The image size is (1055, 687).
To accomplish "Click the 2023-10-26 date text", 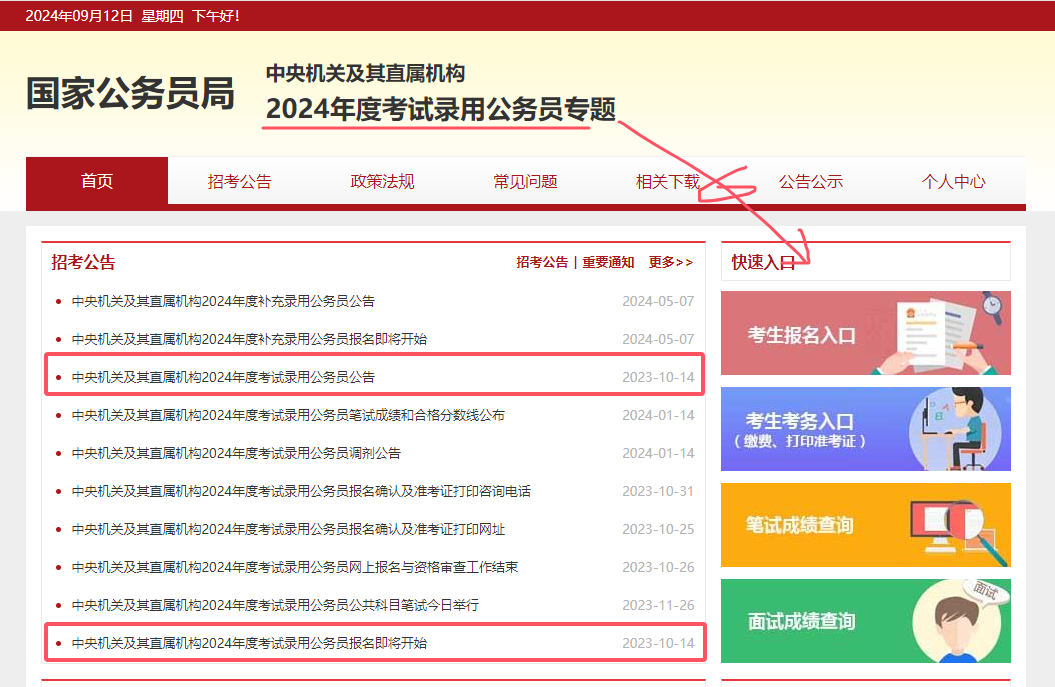I will pos(658,567).
